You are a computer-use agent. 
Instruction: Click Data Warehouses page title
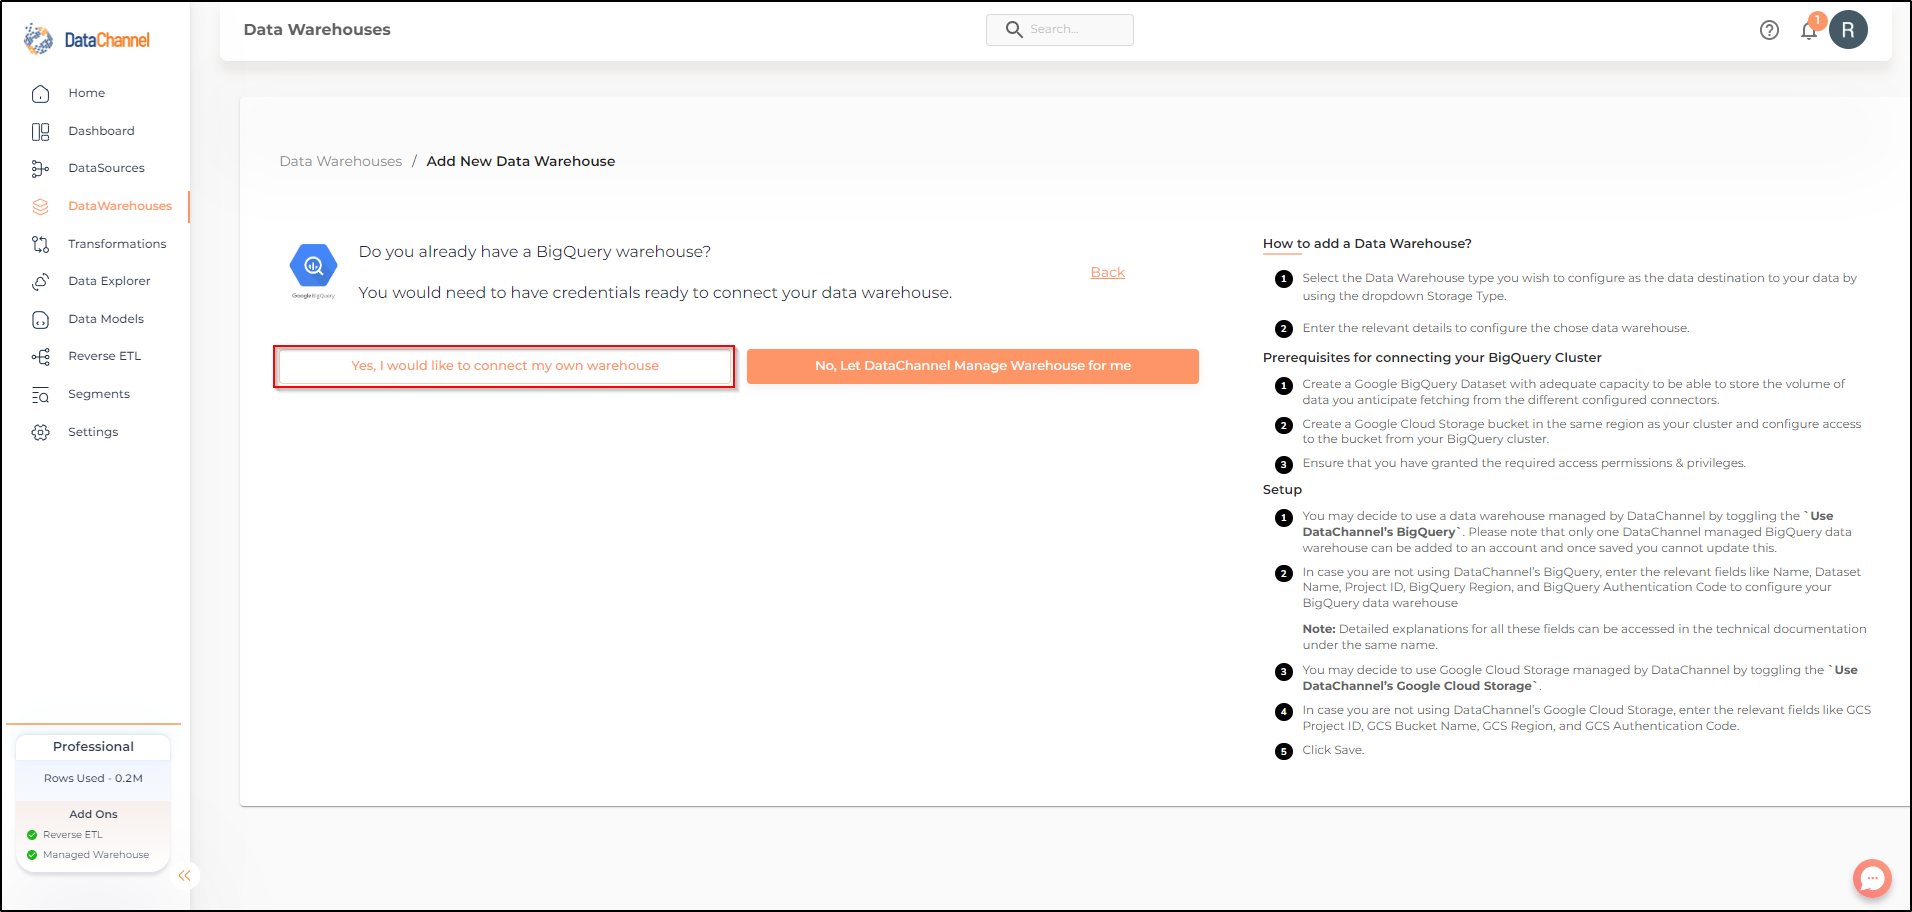pos(317,30)
